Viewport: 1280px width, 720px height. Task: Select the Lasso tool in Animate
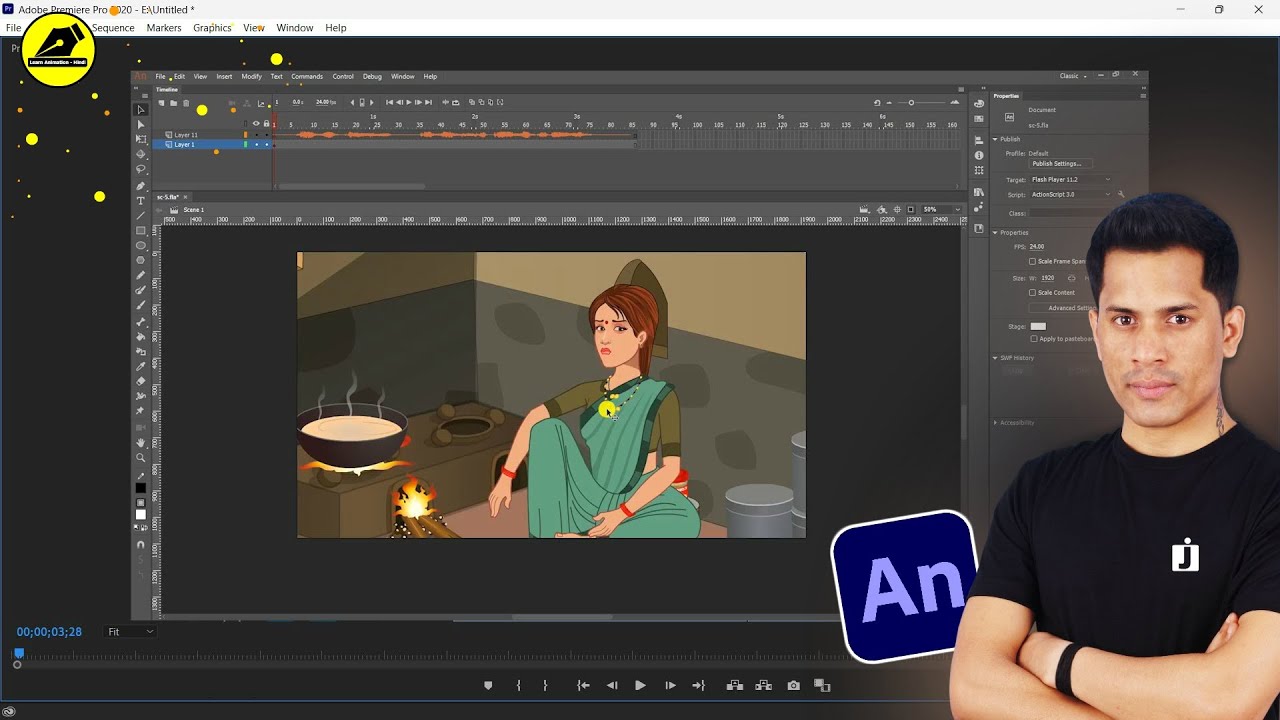(x=141, y=169)
